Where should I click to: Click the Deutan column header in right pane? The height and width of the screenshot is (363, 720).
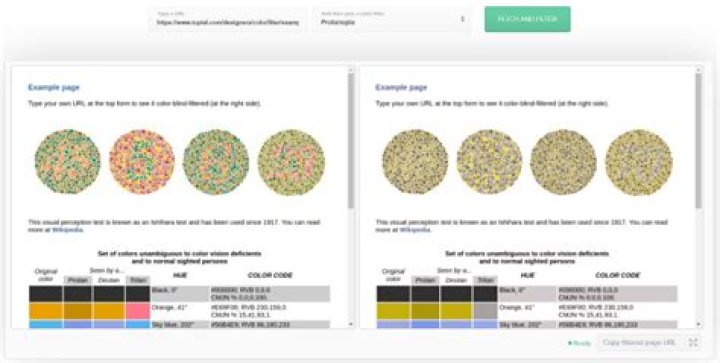(x=456, y=280)
